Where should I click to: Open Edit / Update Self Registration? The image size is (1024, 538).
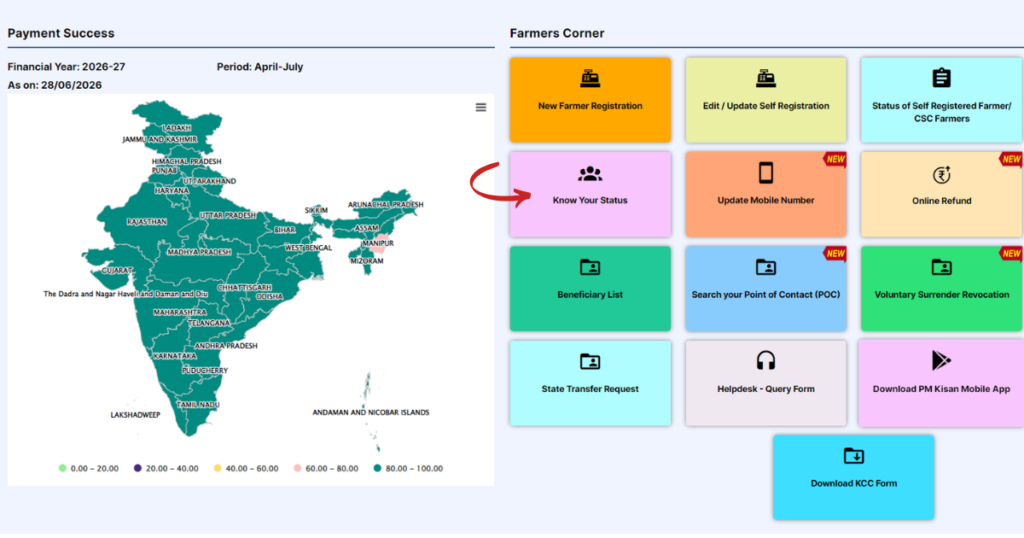pyautogui.click(x=765, y=100)
